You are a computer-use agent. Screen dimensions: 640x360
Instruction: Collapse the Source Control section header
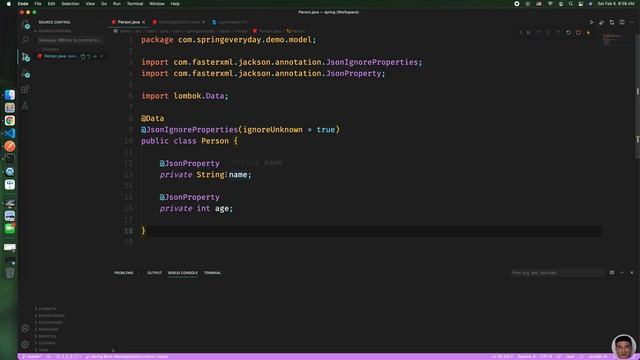[53, 31]
